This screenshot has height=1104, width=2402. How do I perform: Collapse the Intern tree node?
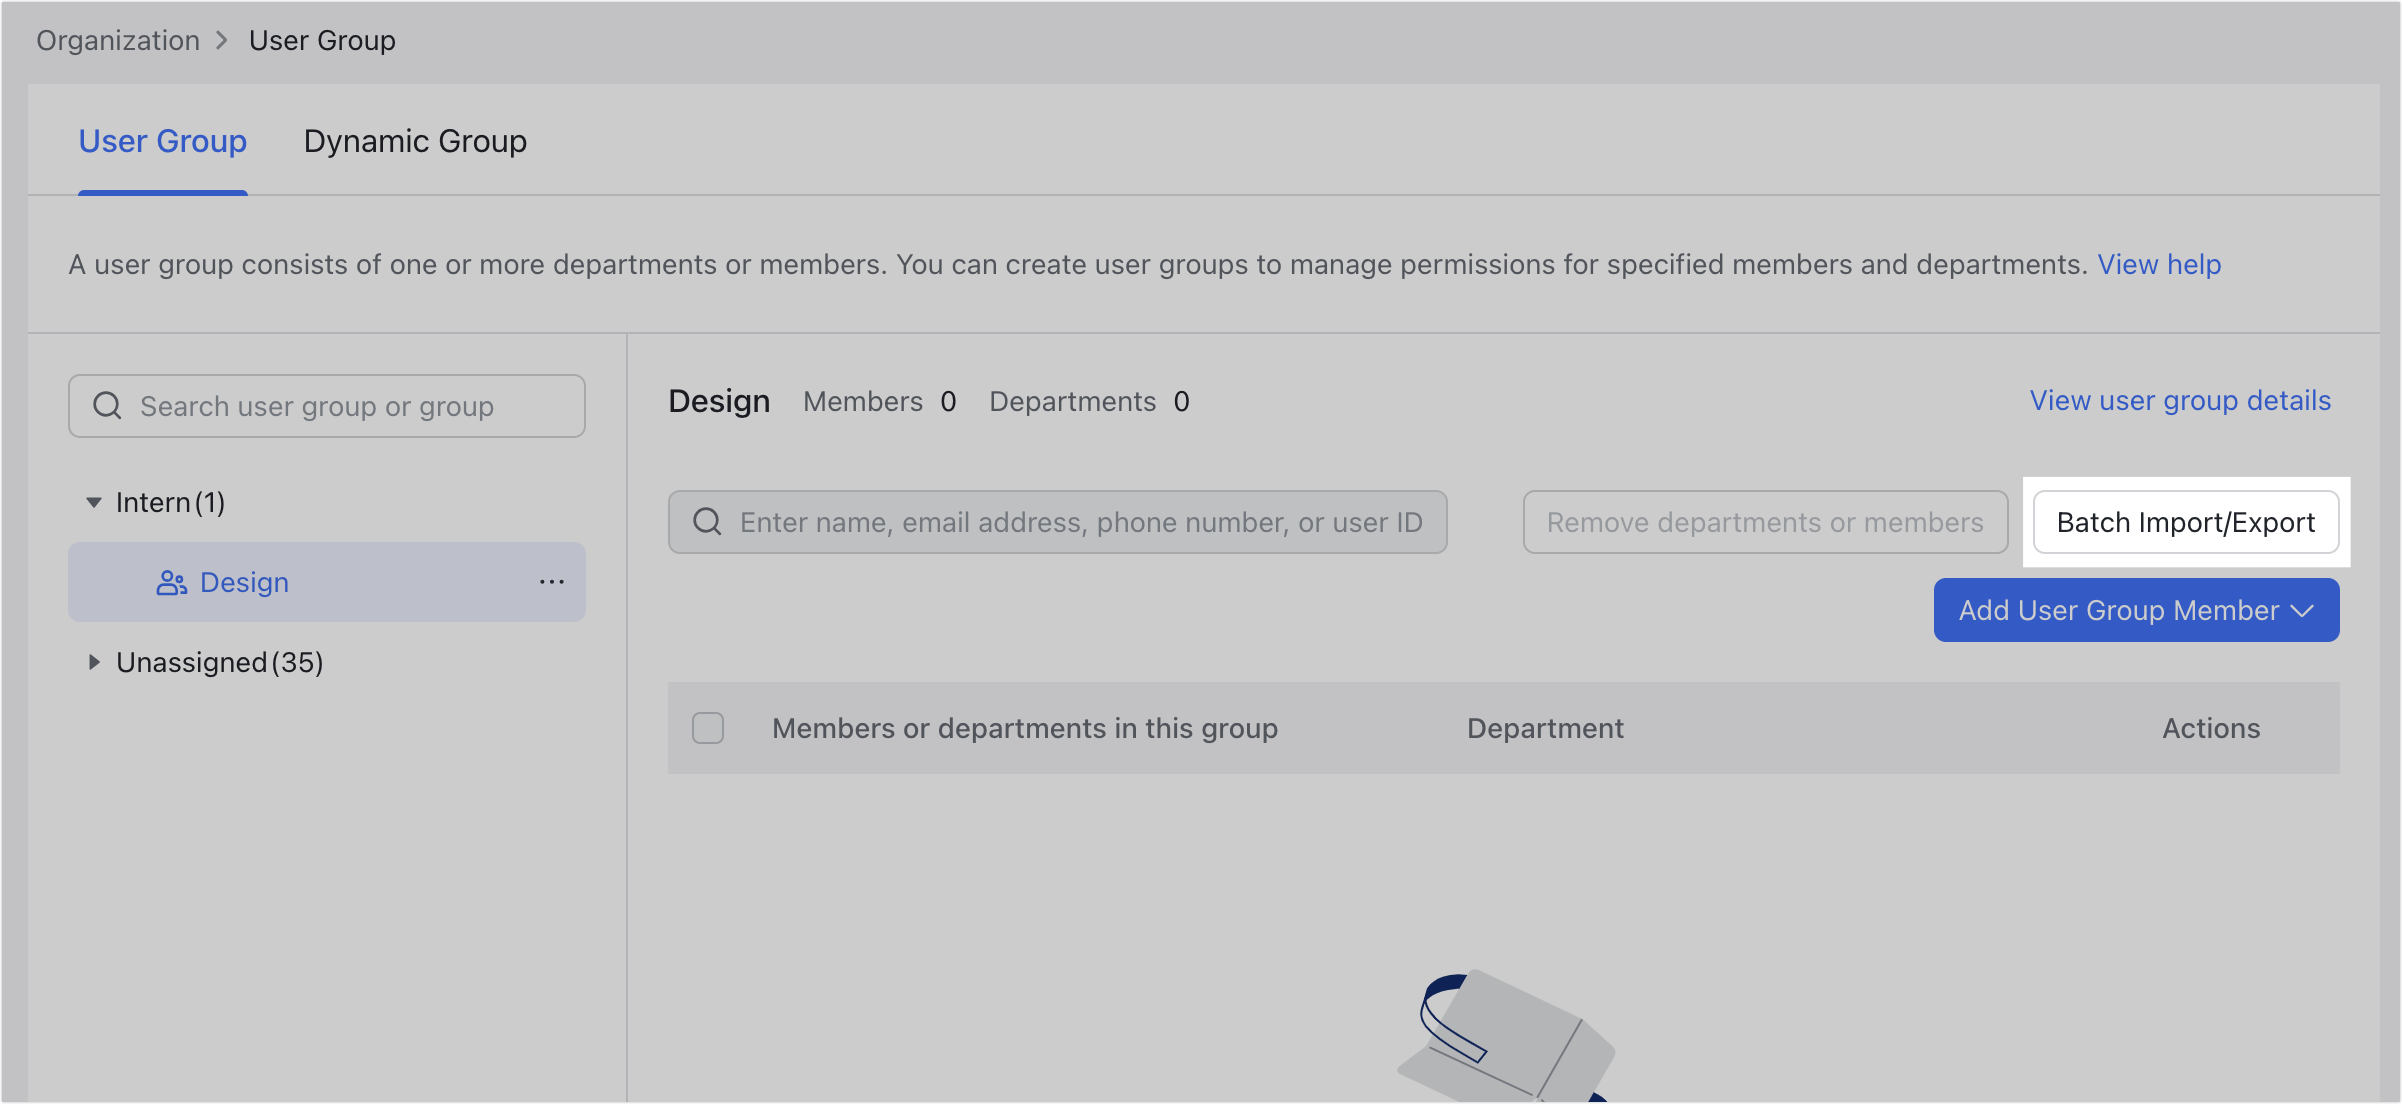coord(93,501)
